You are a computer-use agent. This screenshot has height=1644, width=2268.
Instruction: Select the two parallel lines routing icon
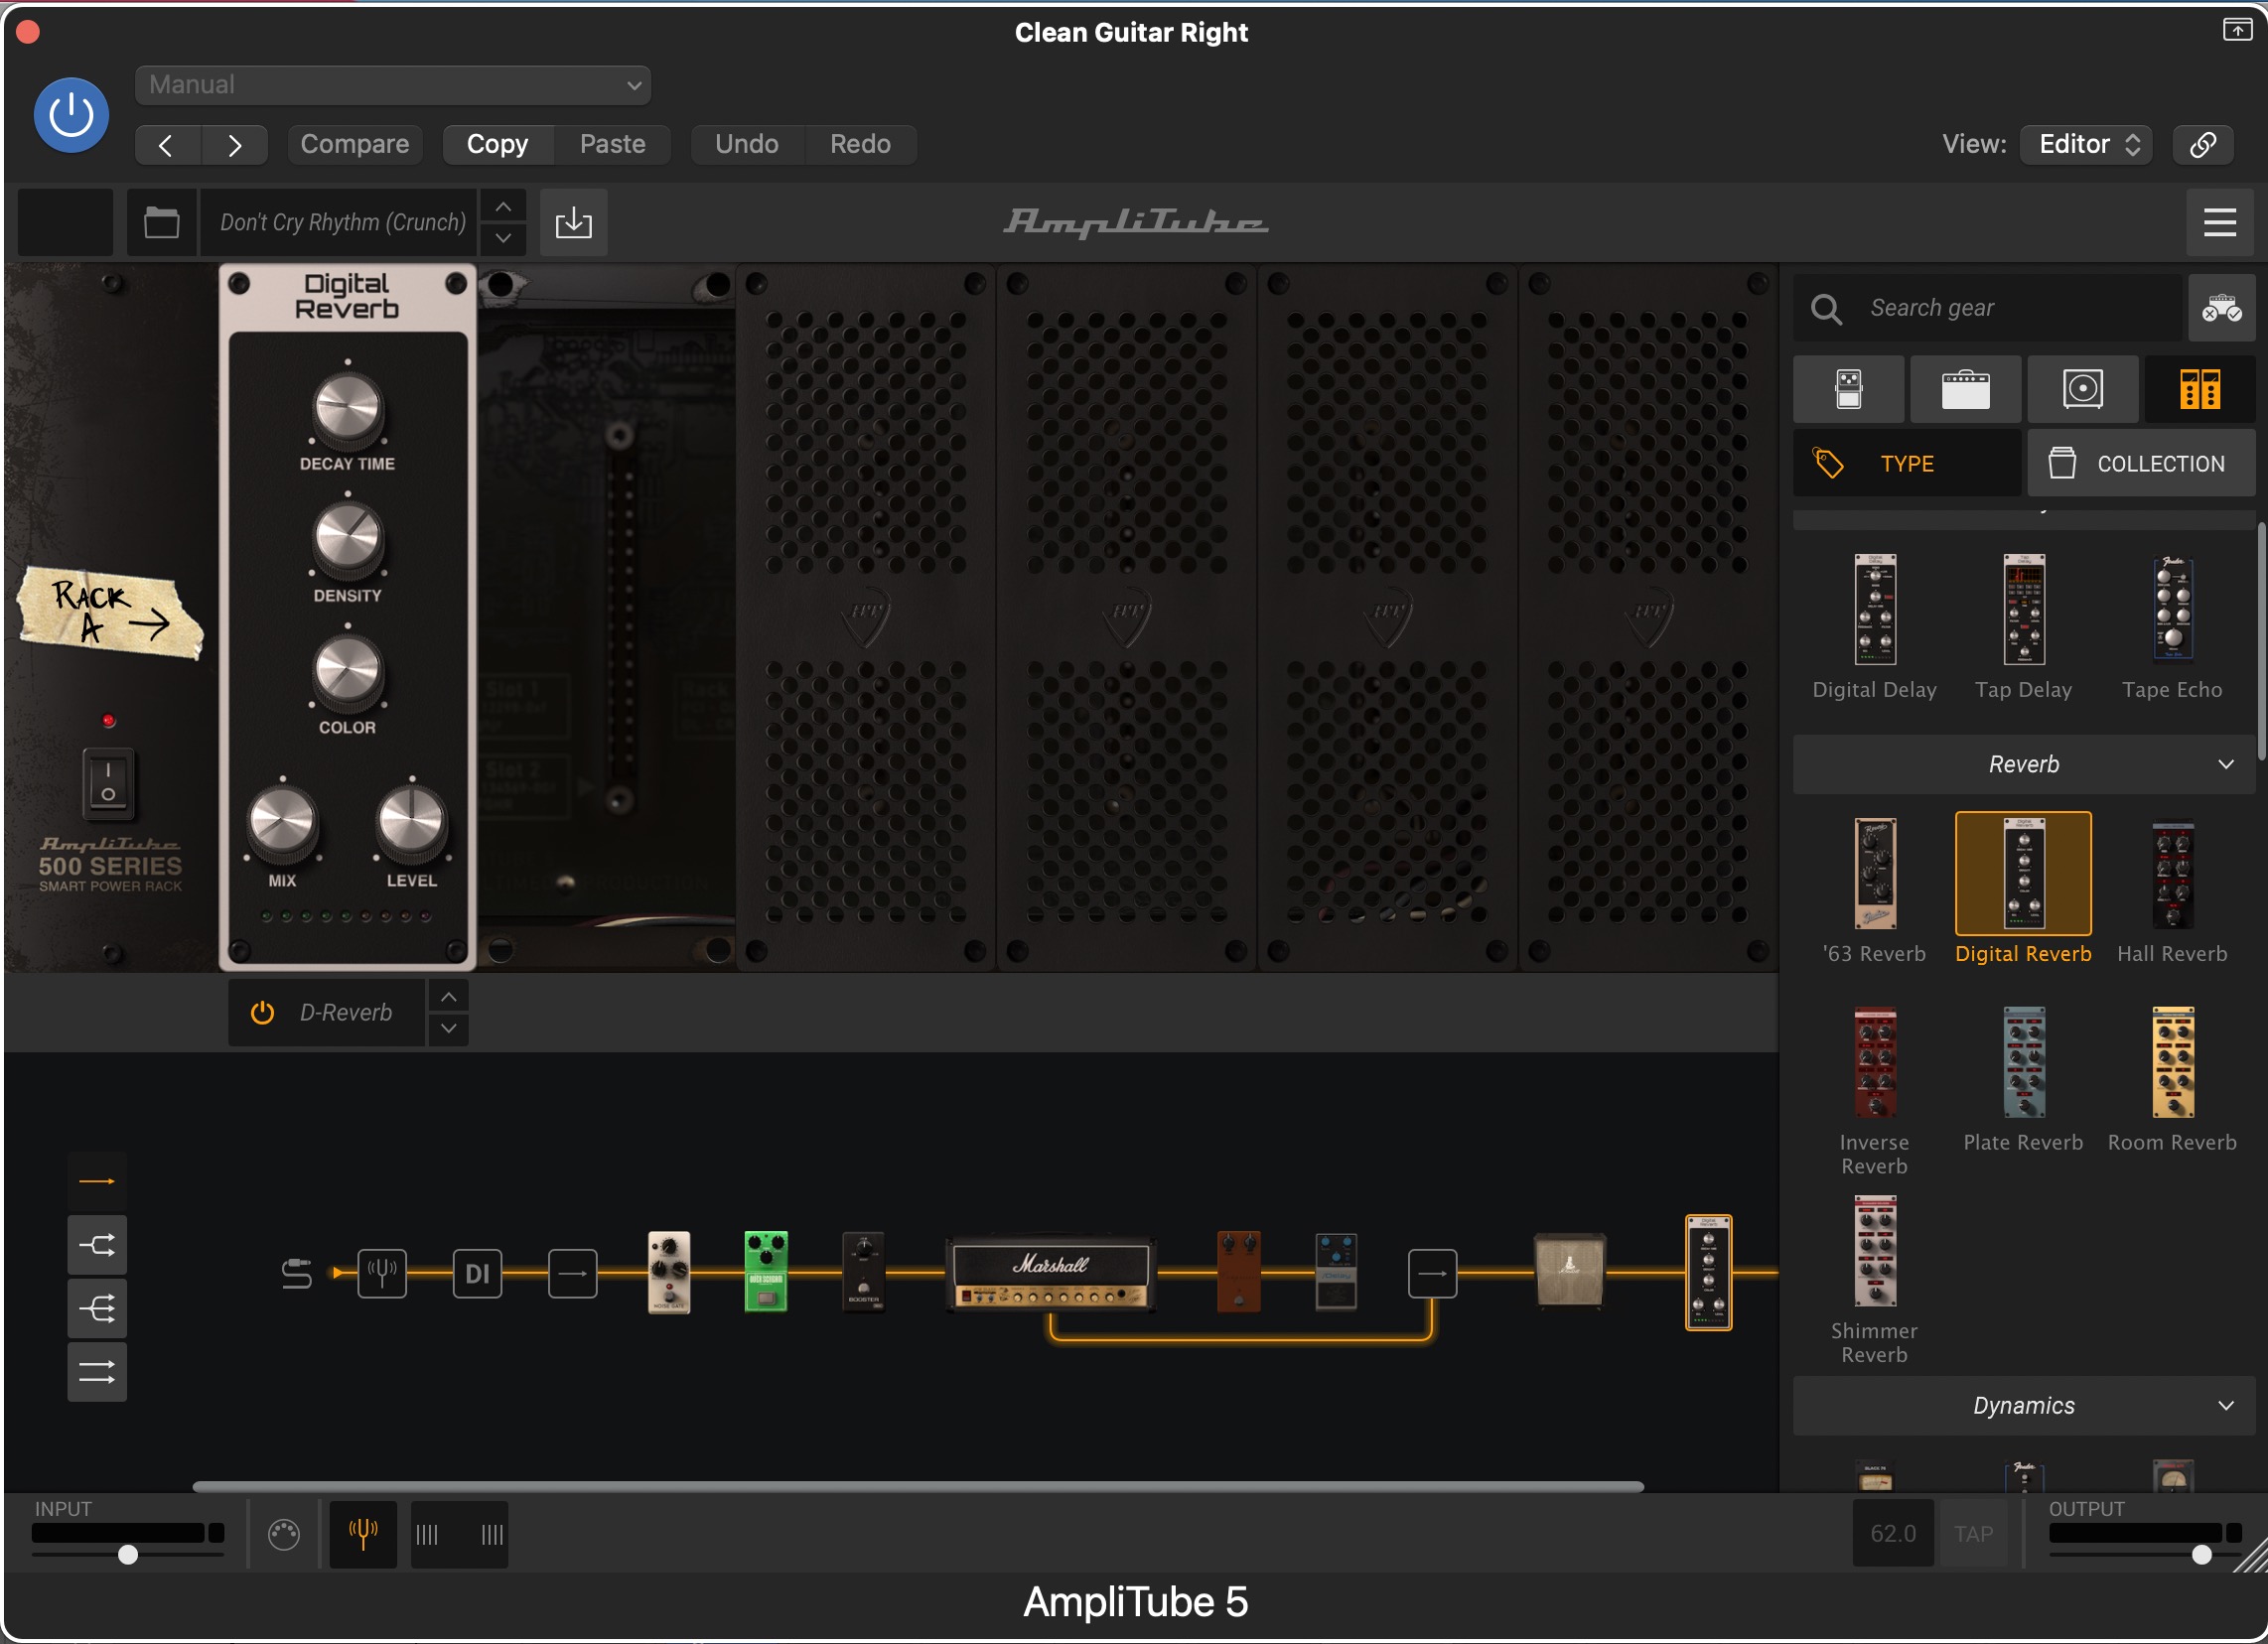97,1373
